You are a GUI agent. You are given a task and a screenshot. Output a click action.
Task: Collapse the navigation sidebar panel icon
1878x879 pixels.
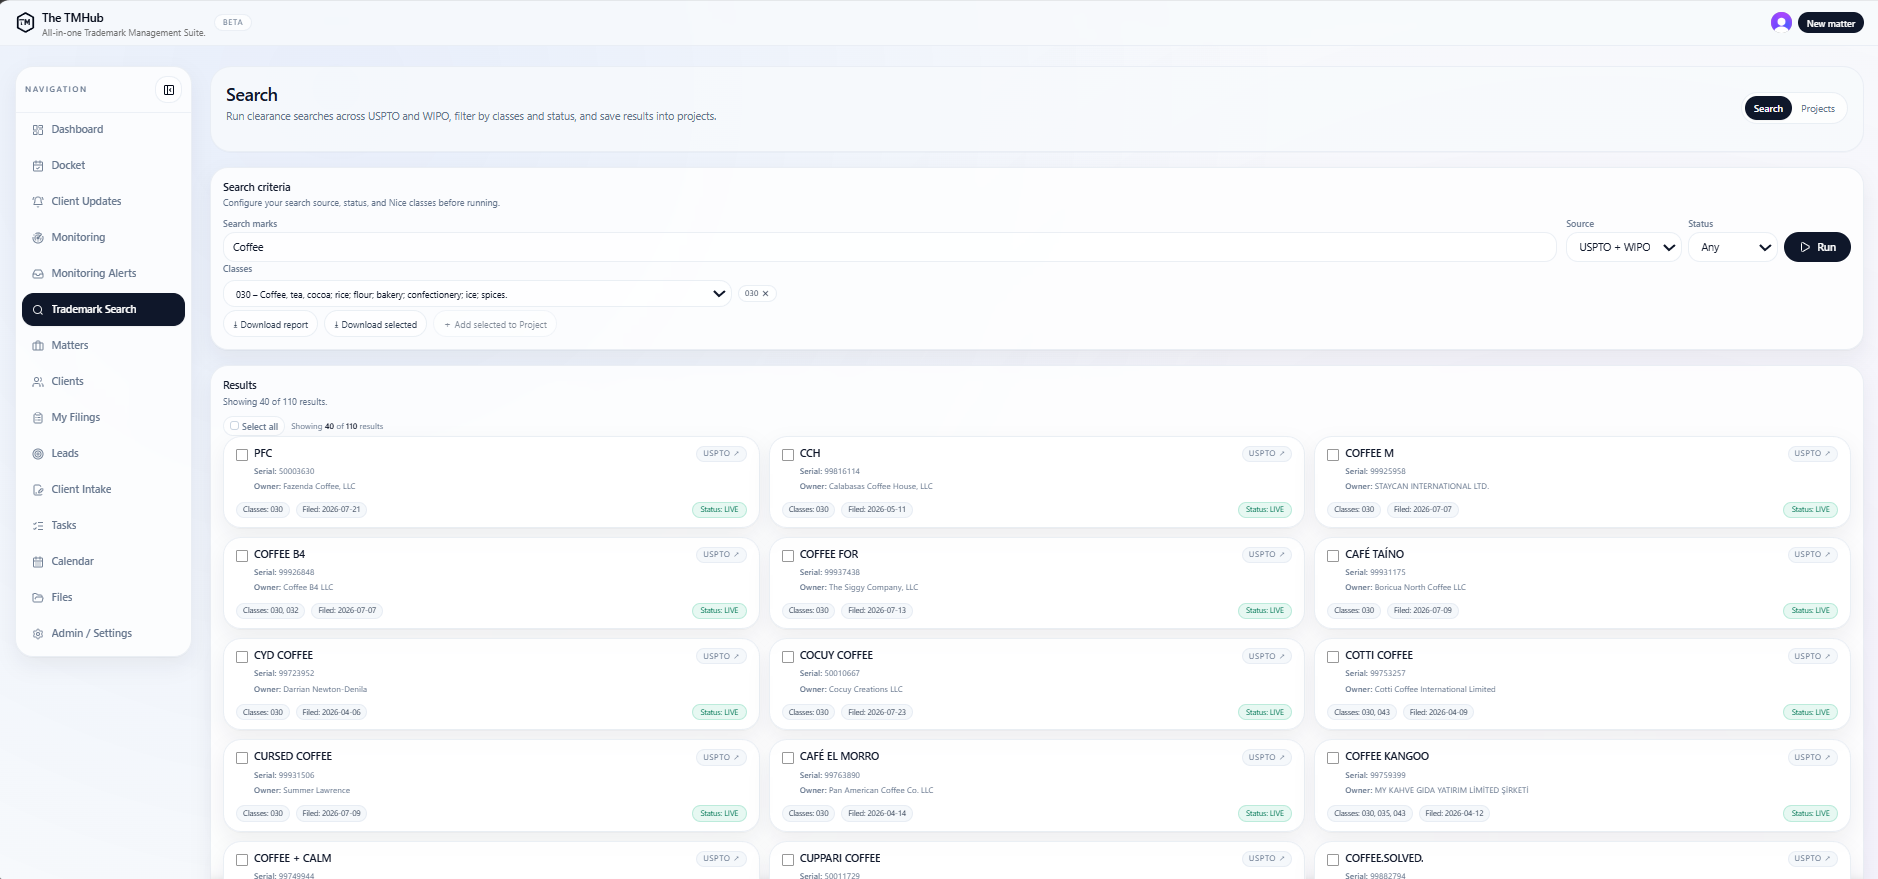169,90
